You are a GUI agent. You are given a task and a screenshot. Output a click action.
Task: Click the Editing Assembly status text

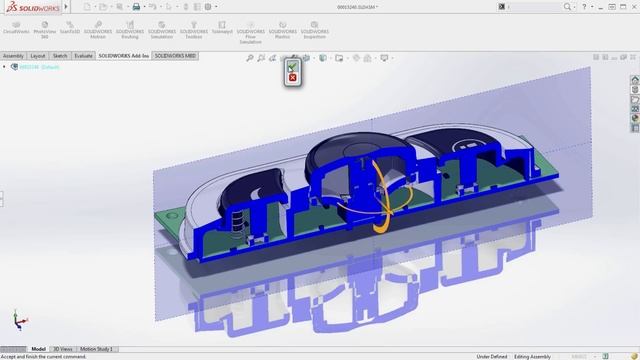point(532,356)
